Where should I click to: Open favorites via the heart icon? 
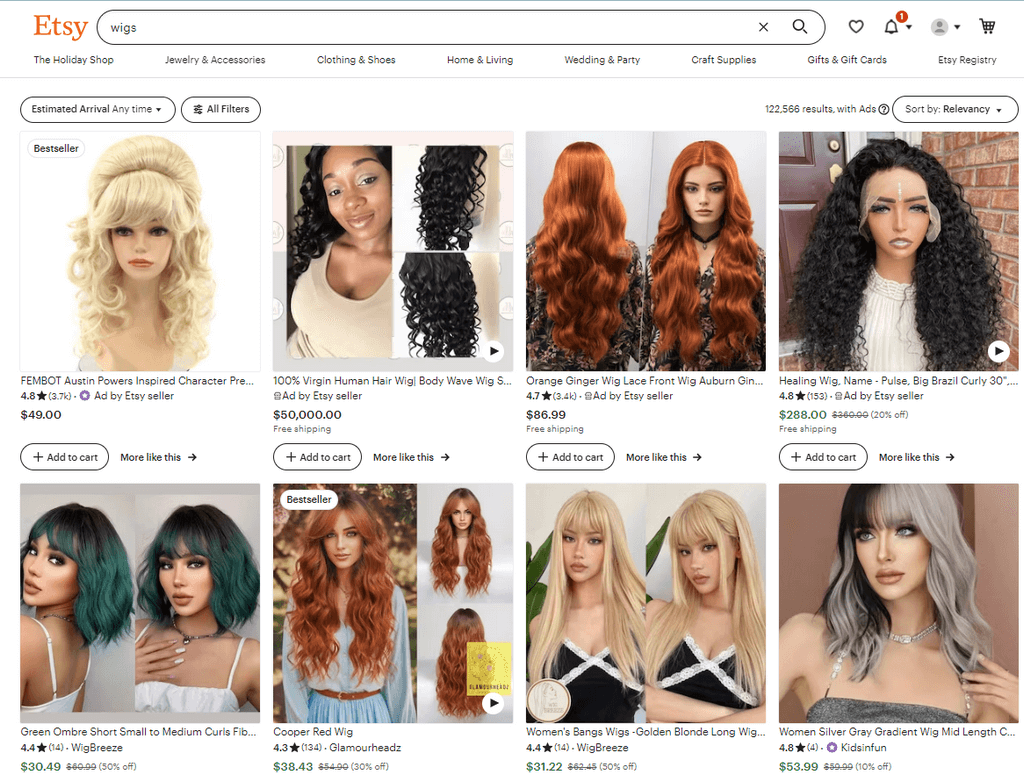pos(856,26)
